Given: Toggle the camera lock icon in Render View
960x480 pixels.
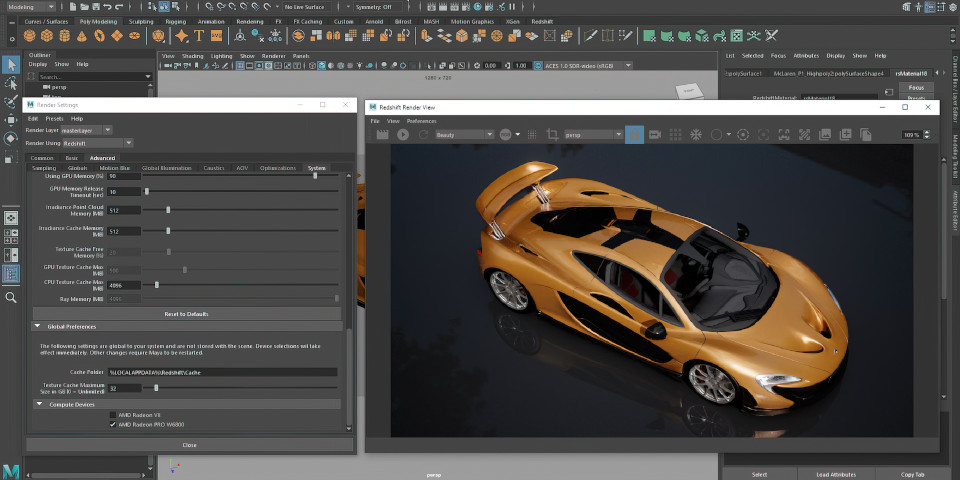Looking at the screenshot, I should pyautogui.click(x=634, y=134).
